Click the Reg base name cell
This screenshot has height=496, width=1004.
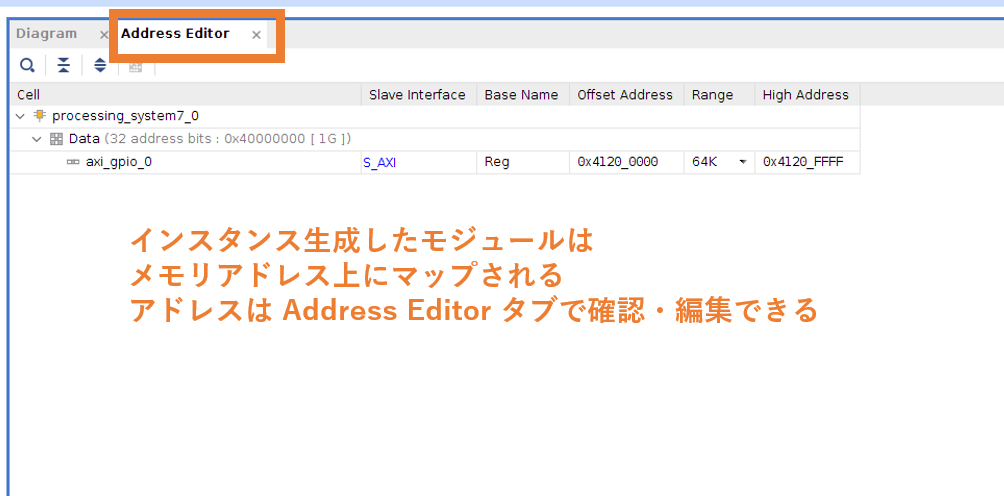pos(523,163)
